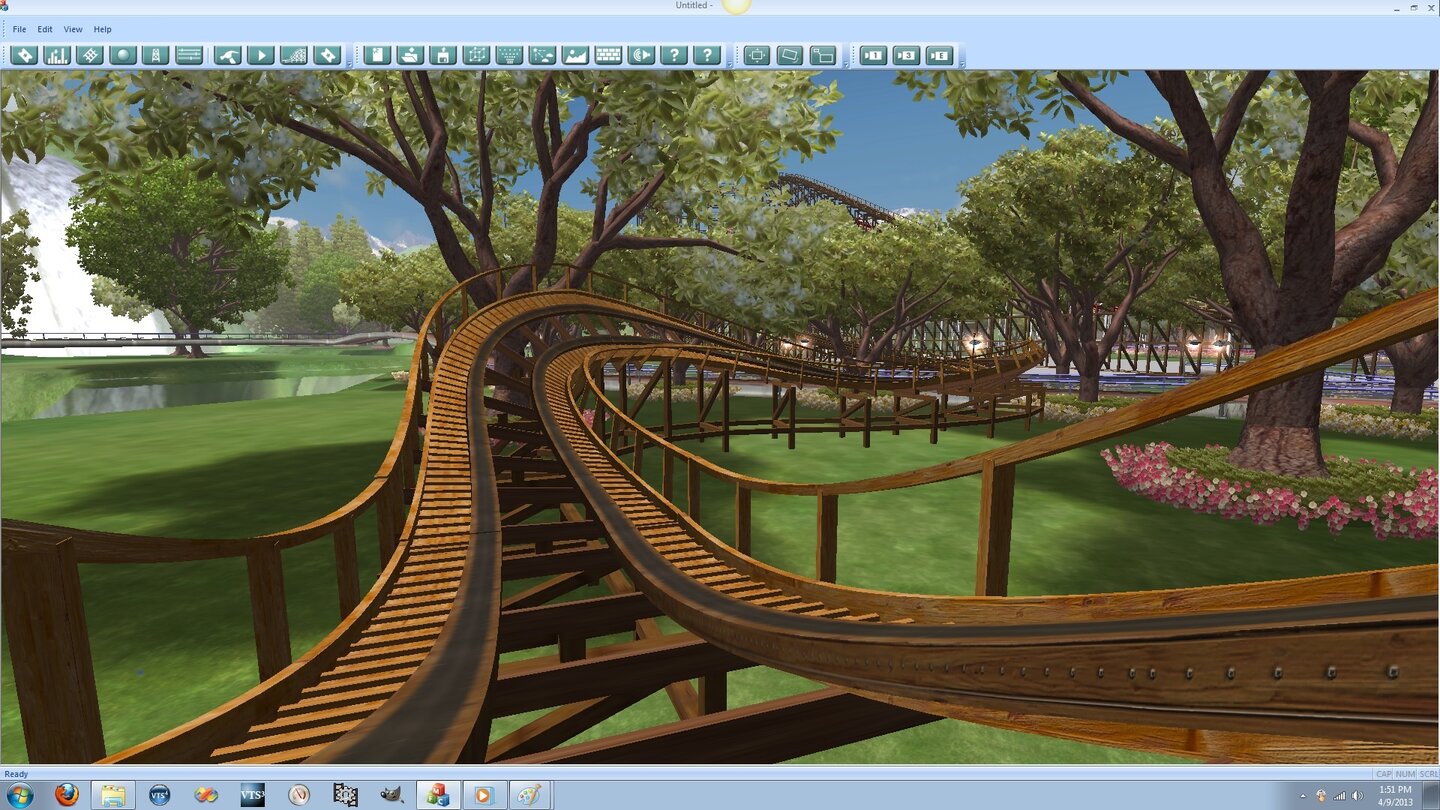Open Windows Explorer folder on taskbar

click(113, 795)
